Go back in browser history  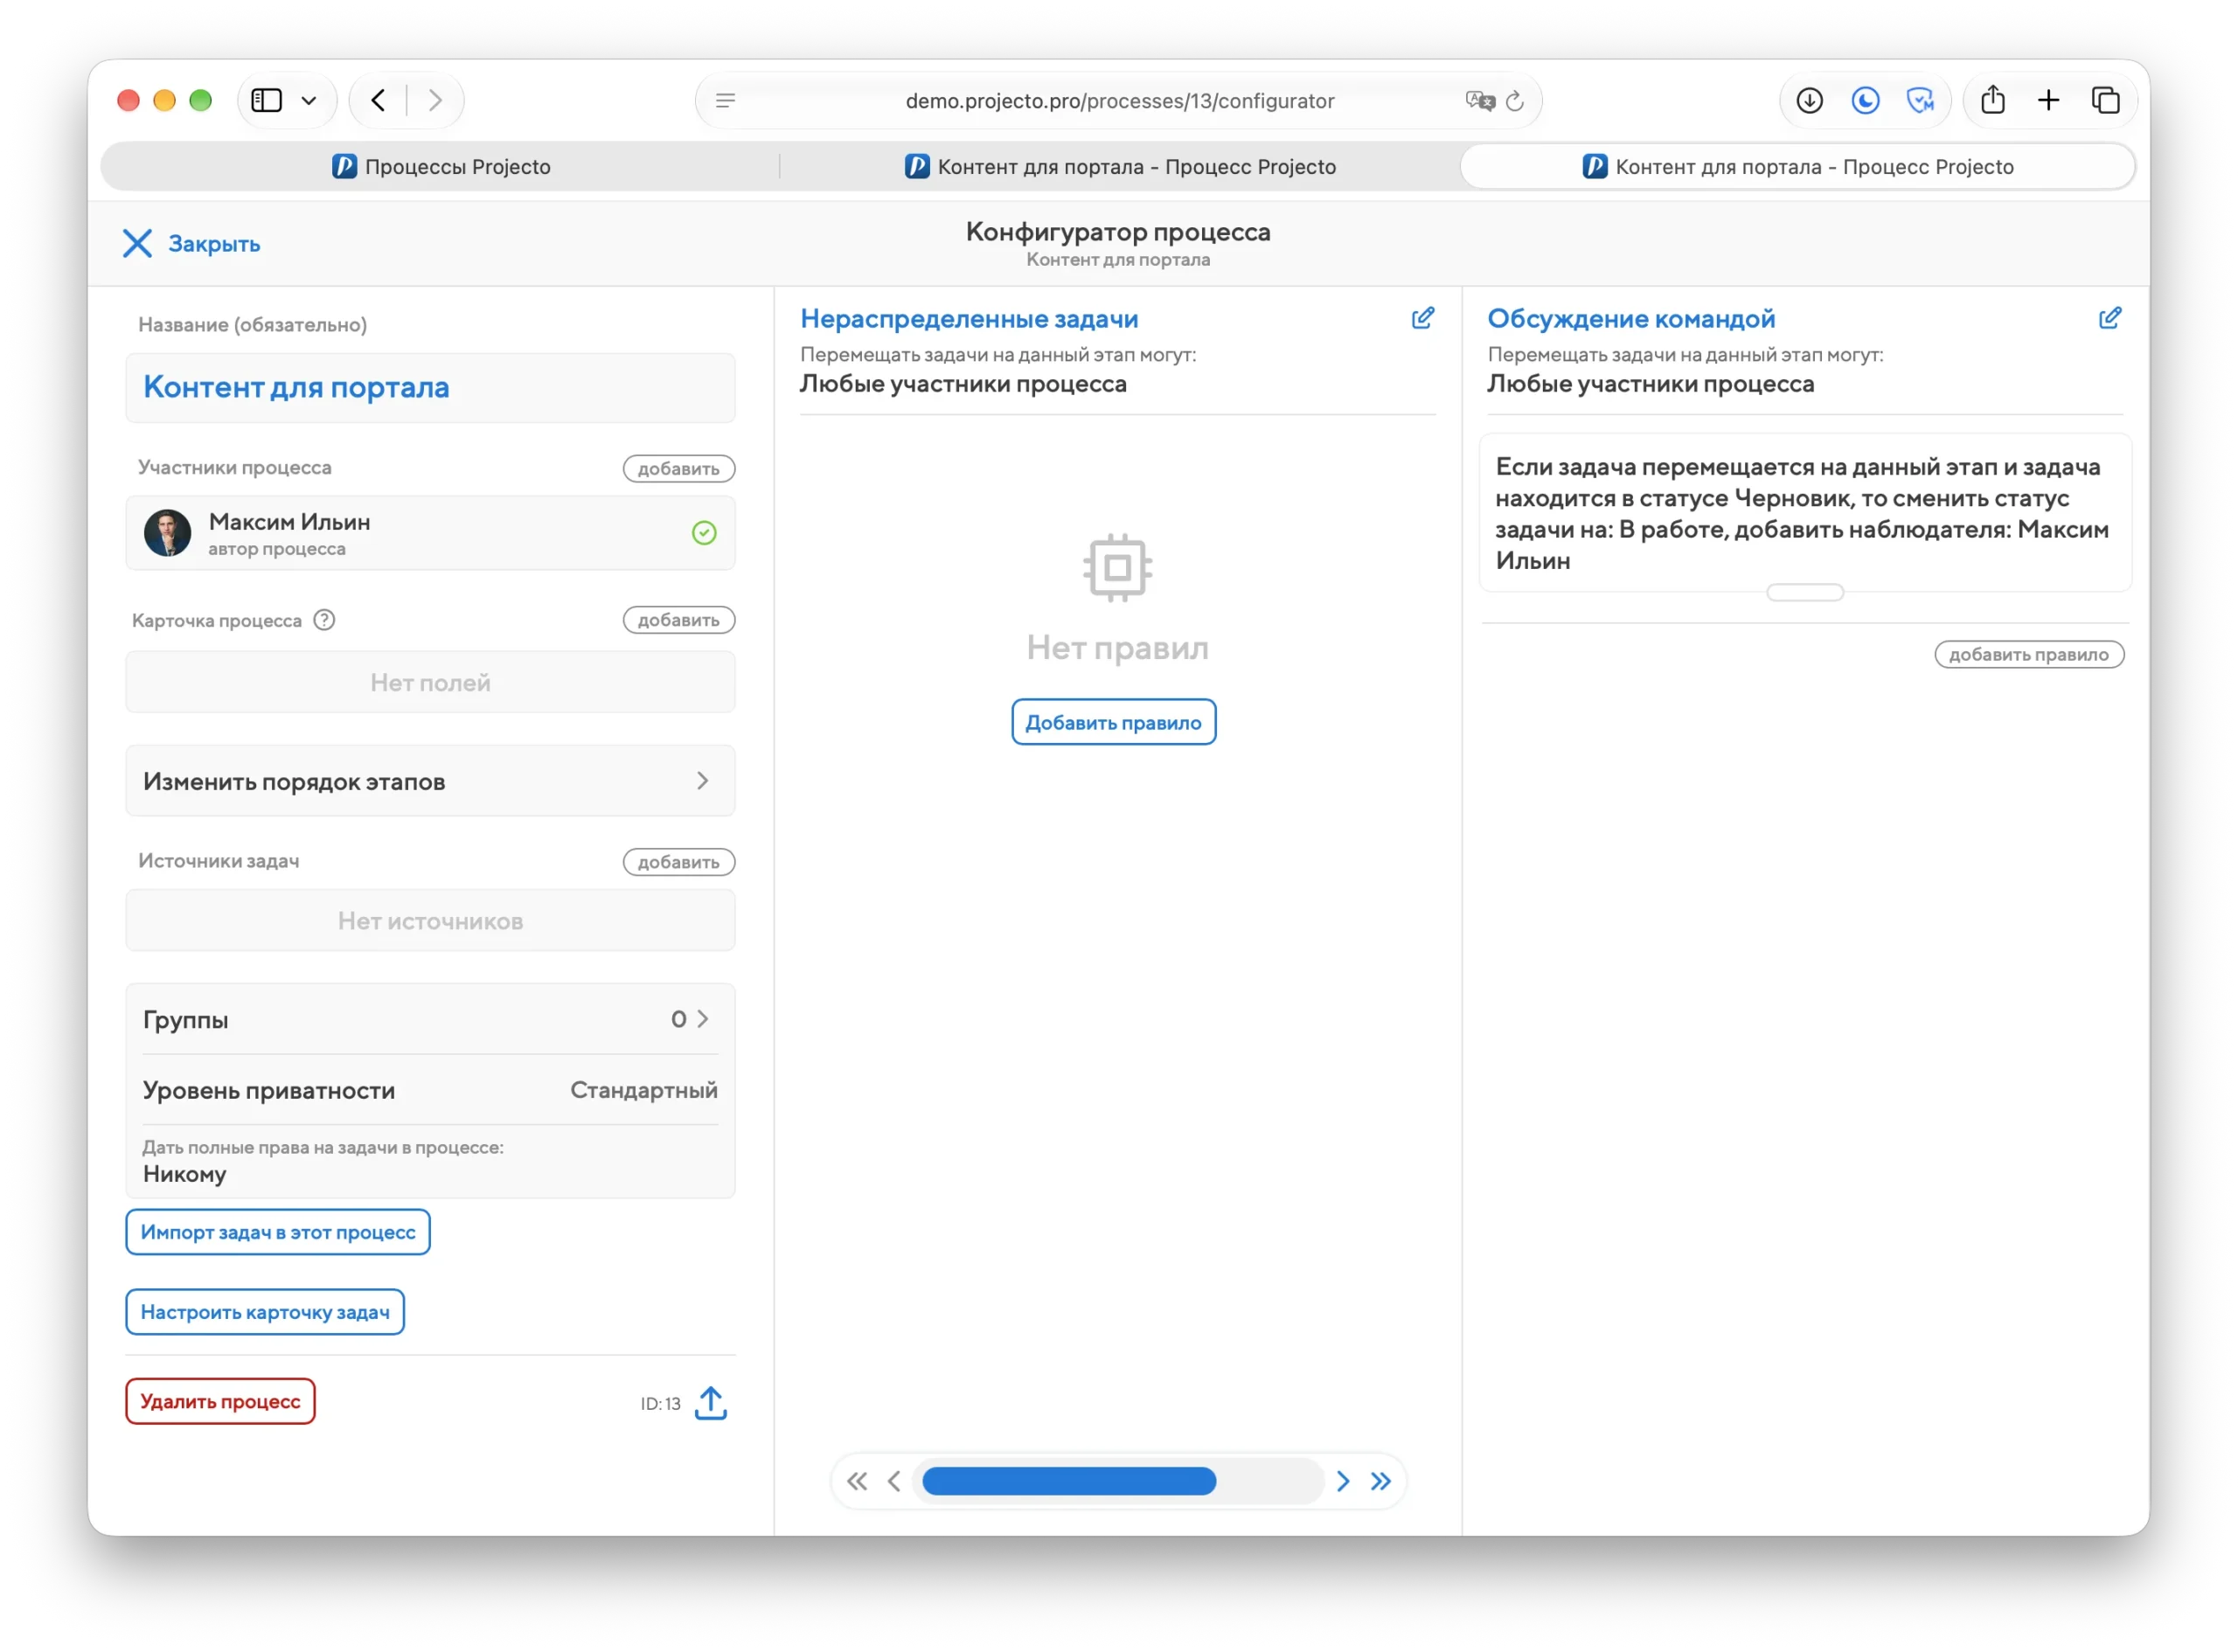(378, 100)
